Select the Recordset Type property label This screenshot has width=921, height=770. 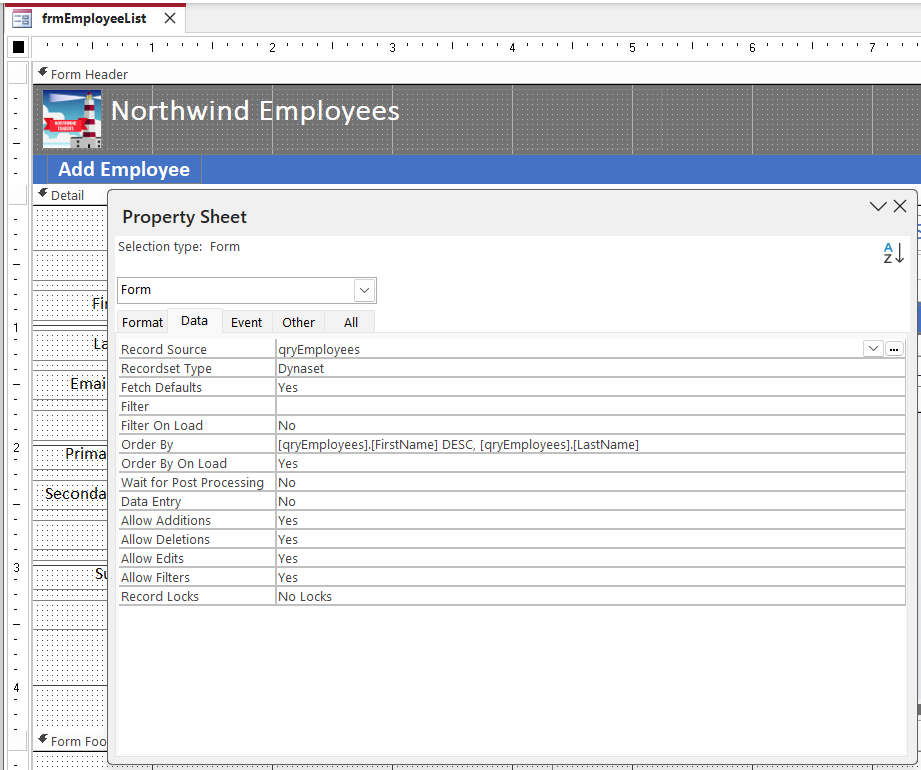166,368
